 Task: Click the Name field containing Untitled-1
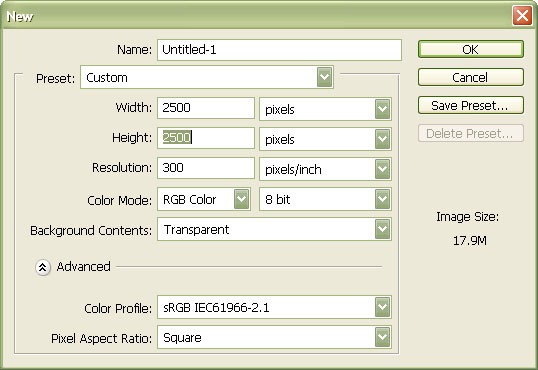[279, 50]
